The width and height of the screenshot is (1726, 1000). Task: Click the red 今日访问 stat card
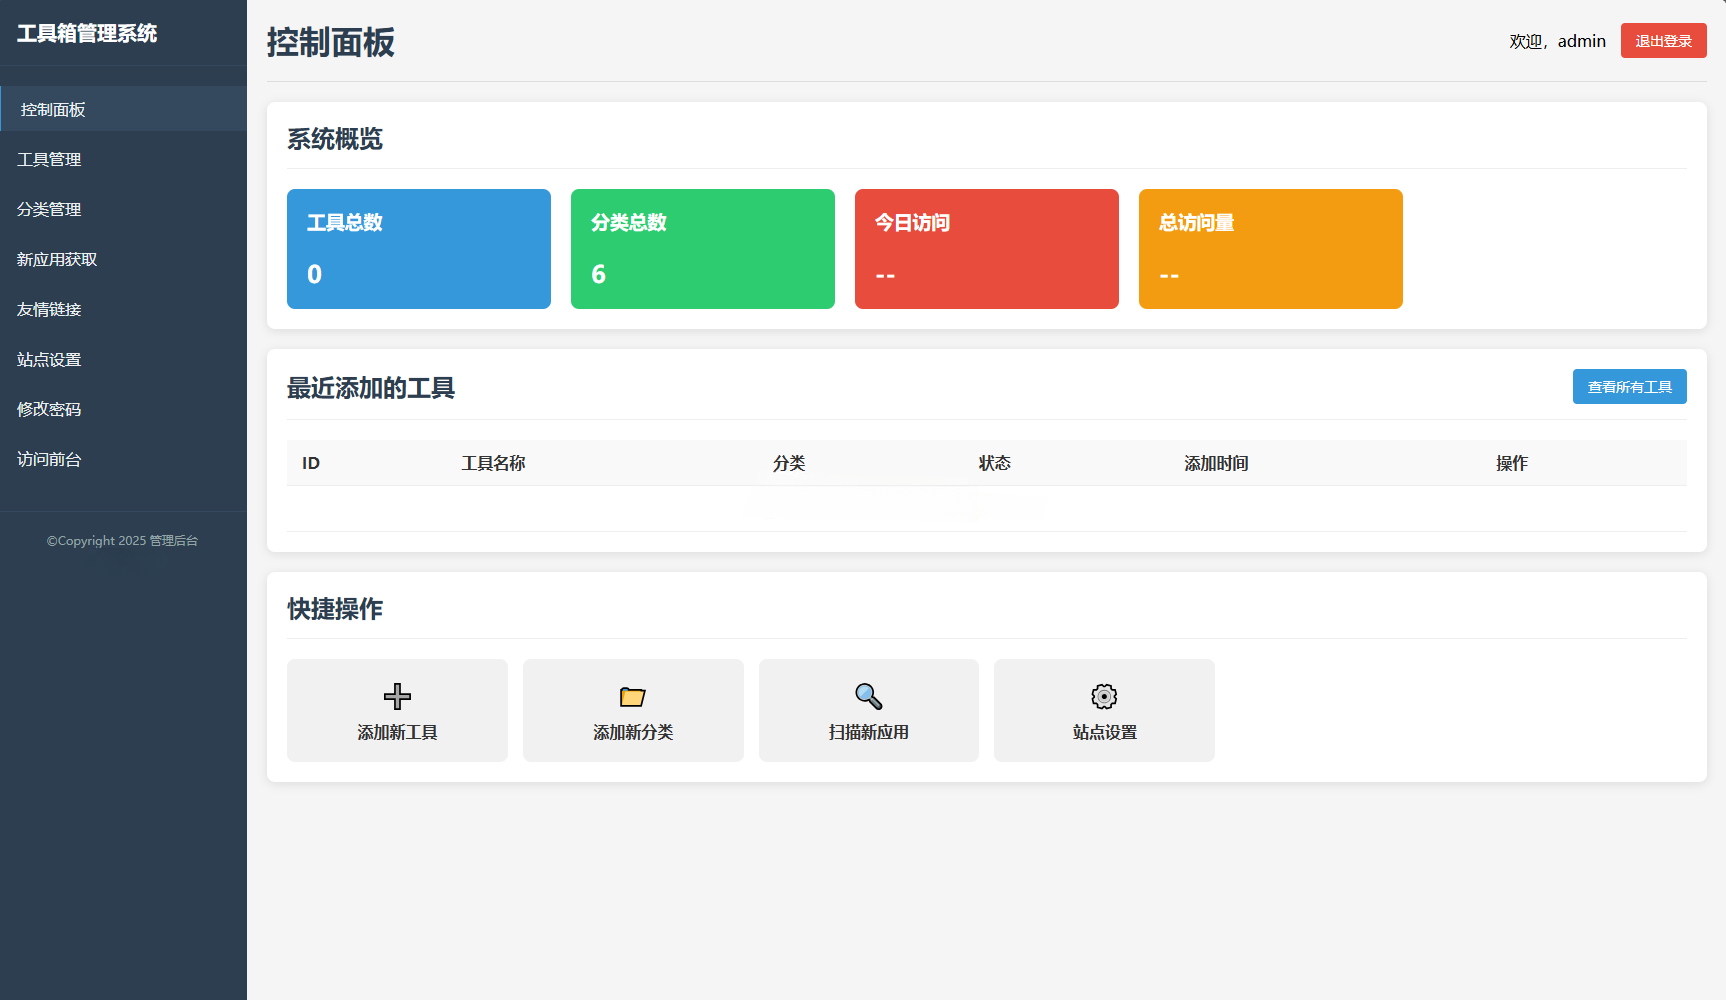986,249
